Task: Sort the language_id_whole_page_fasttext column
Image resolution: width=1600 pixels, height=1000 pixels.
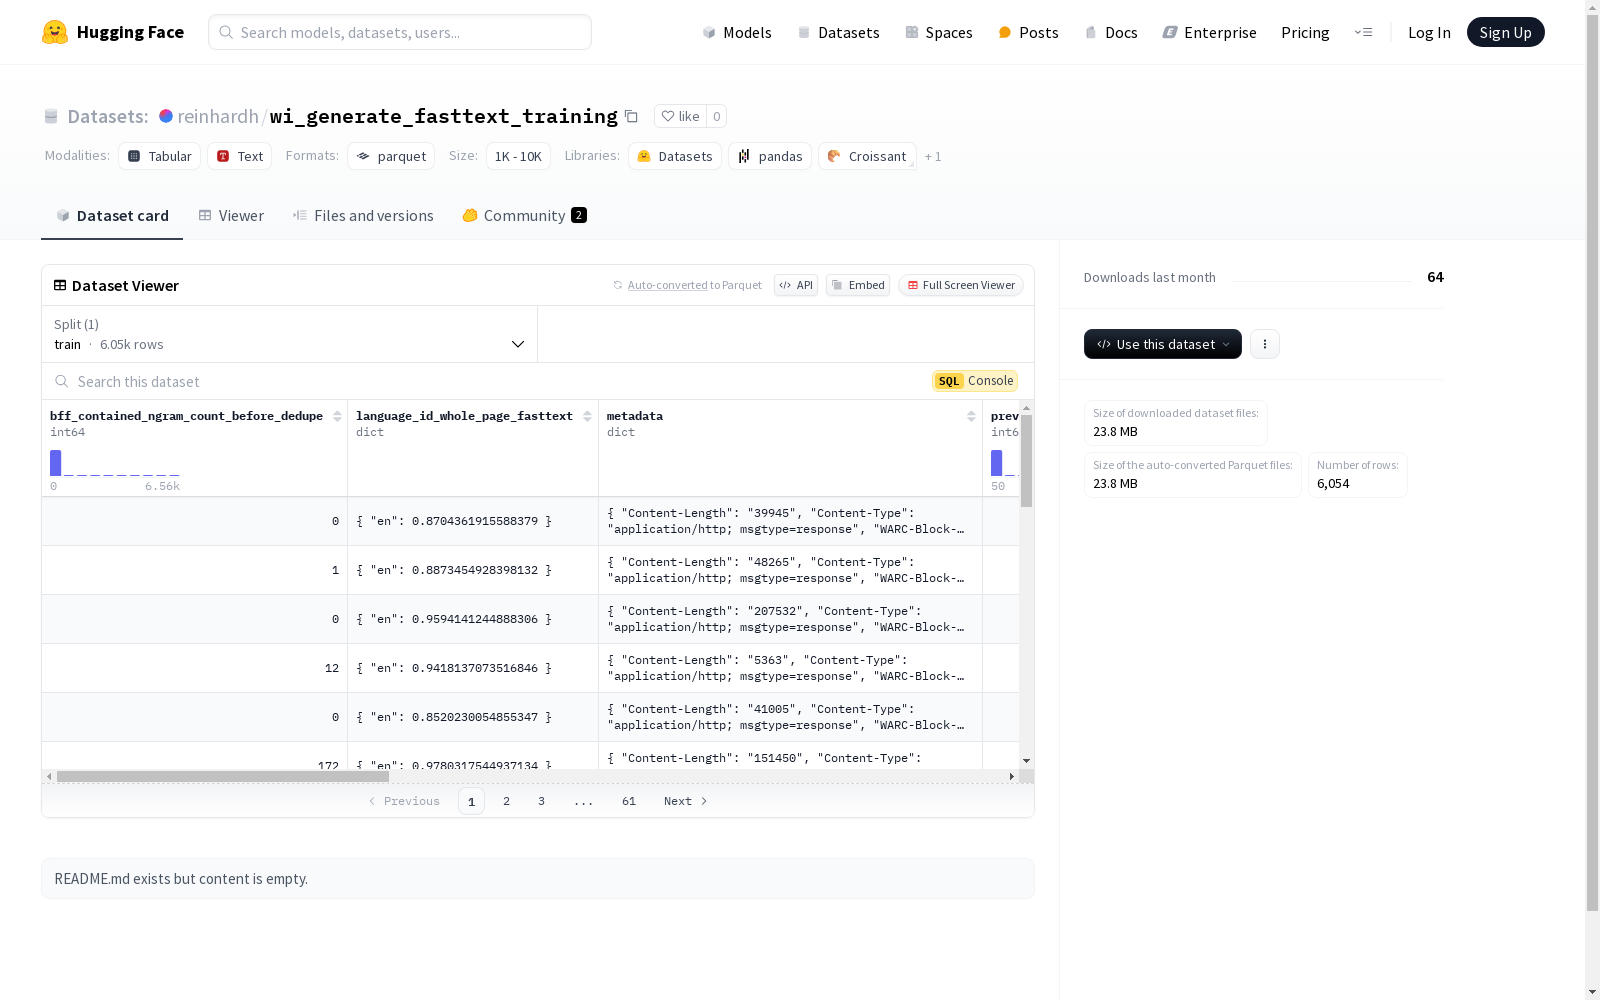Action: click(x=587, y=416)
